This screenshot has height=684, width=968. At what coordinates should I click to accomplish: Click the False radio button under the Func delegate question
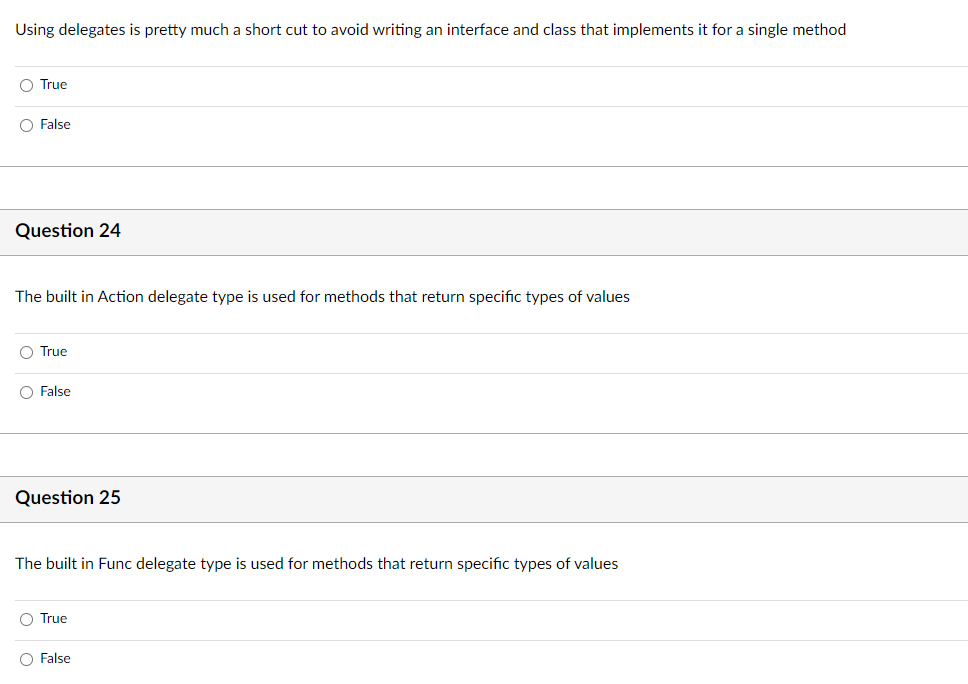(x=26, y=658)
